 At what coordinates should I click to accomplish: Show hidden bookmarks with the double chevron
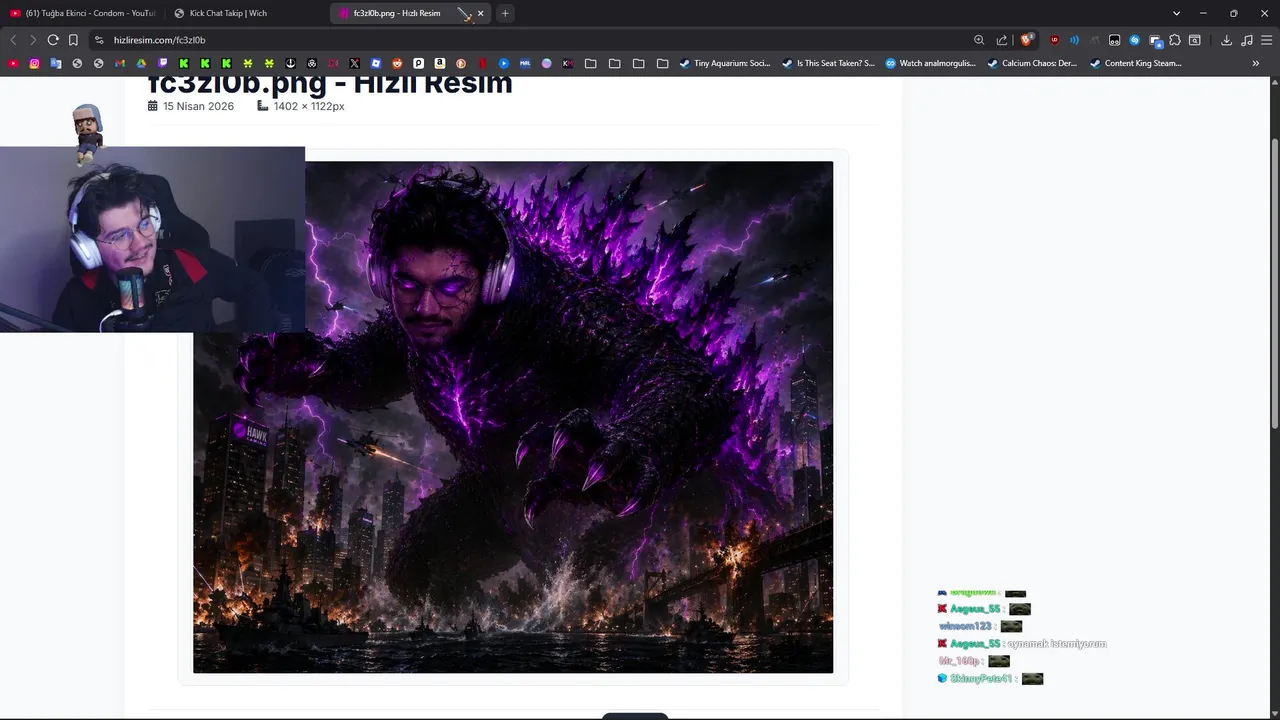pos(1256,63)
